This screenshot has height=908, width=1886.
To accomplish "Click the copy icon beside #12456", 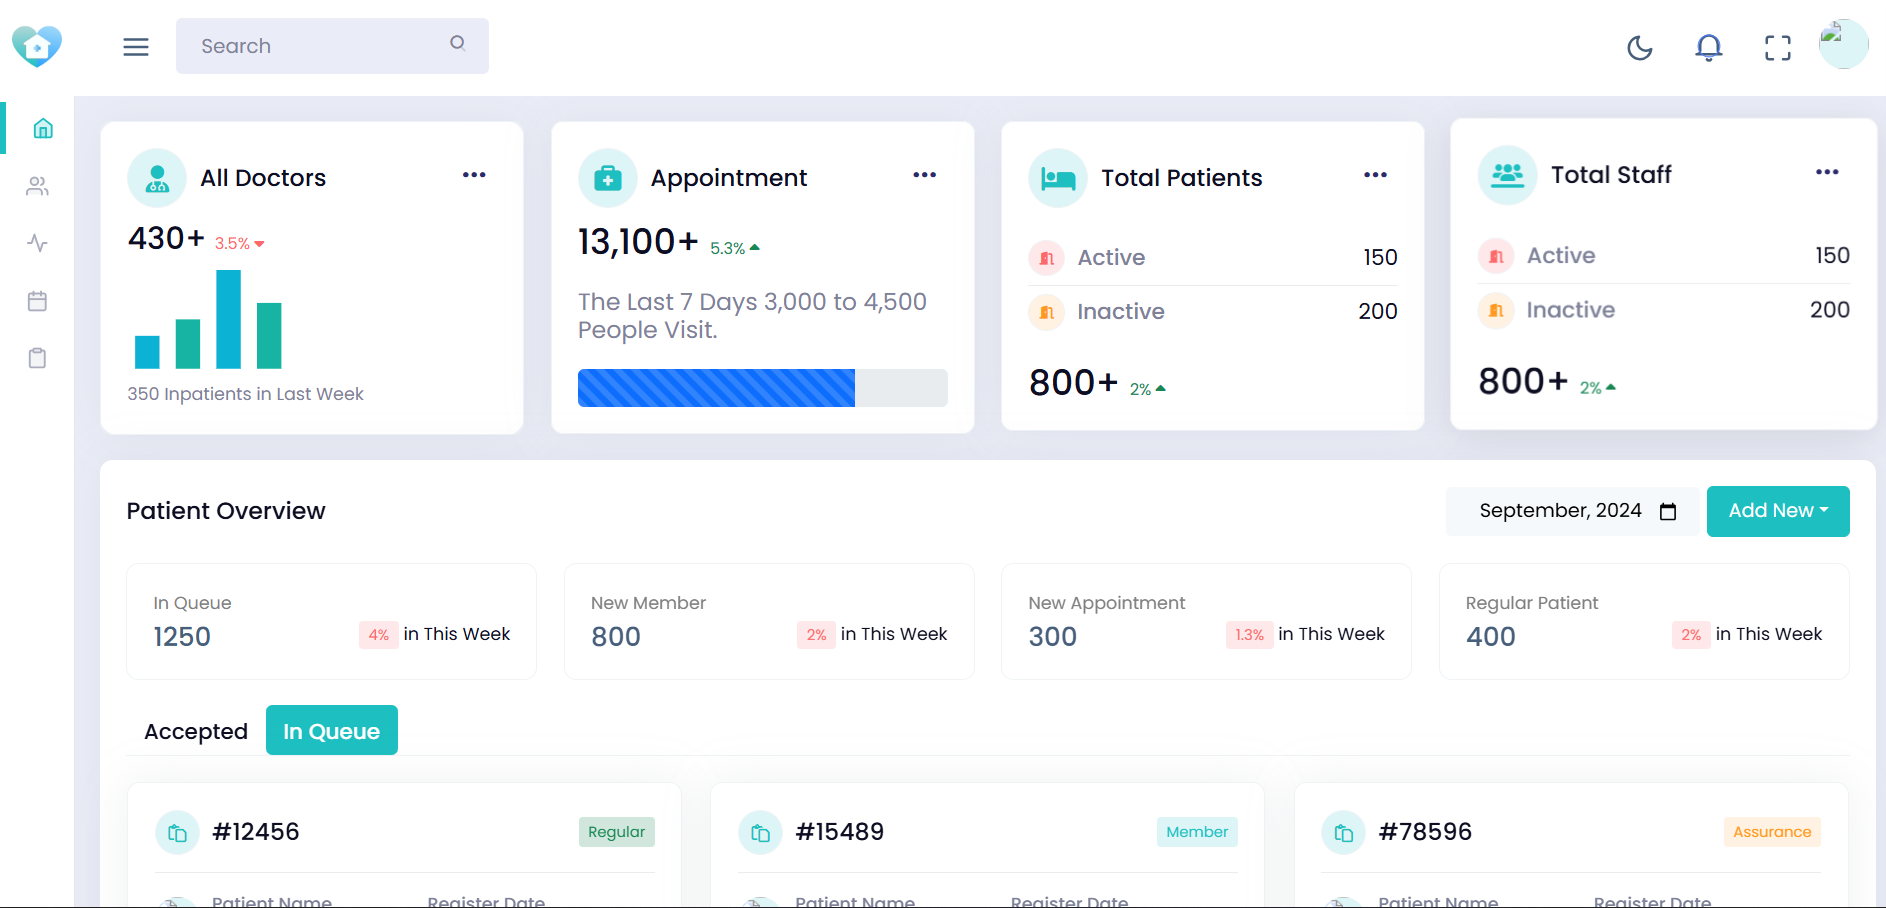I will 177,833.
